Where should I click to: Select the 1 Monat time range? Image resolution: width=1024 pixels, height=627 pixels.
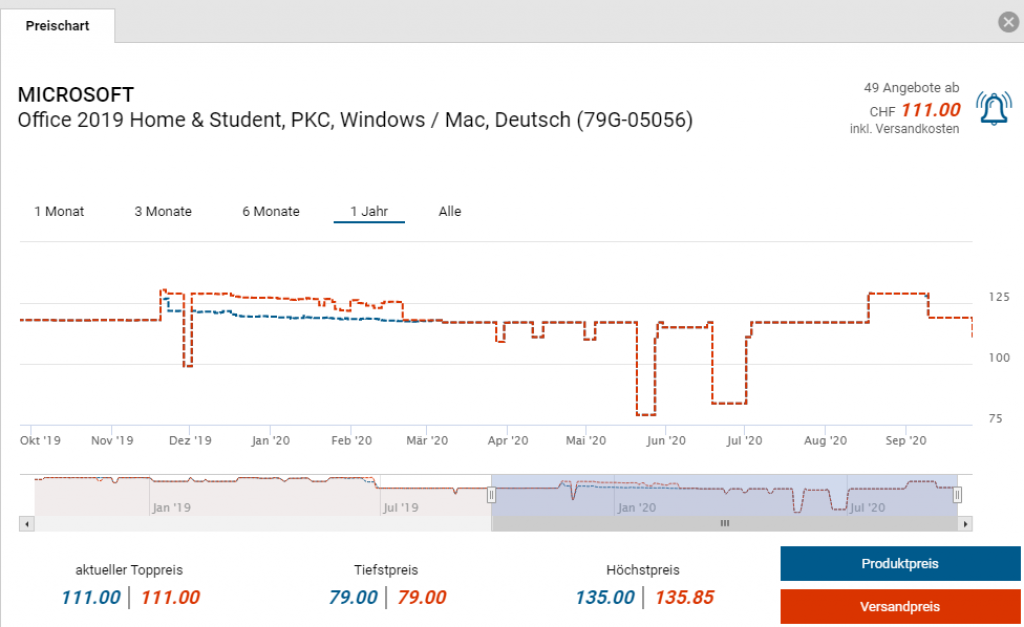point(59,212)
